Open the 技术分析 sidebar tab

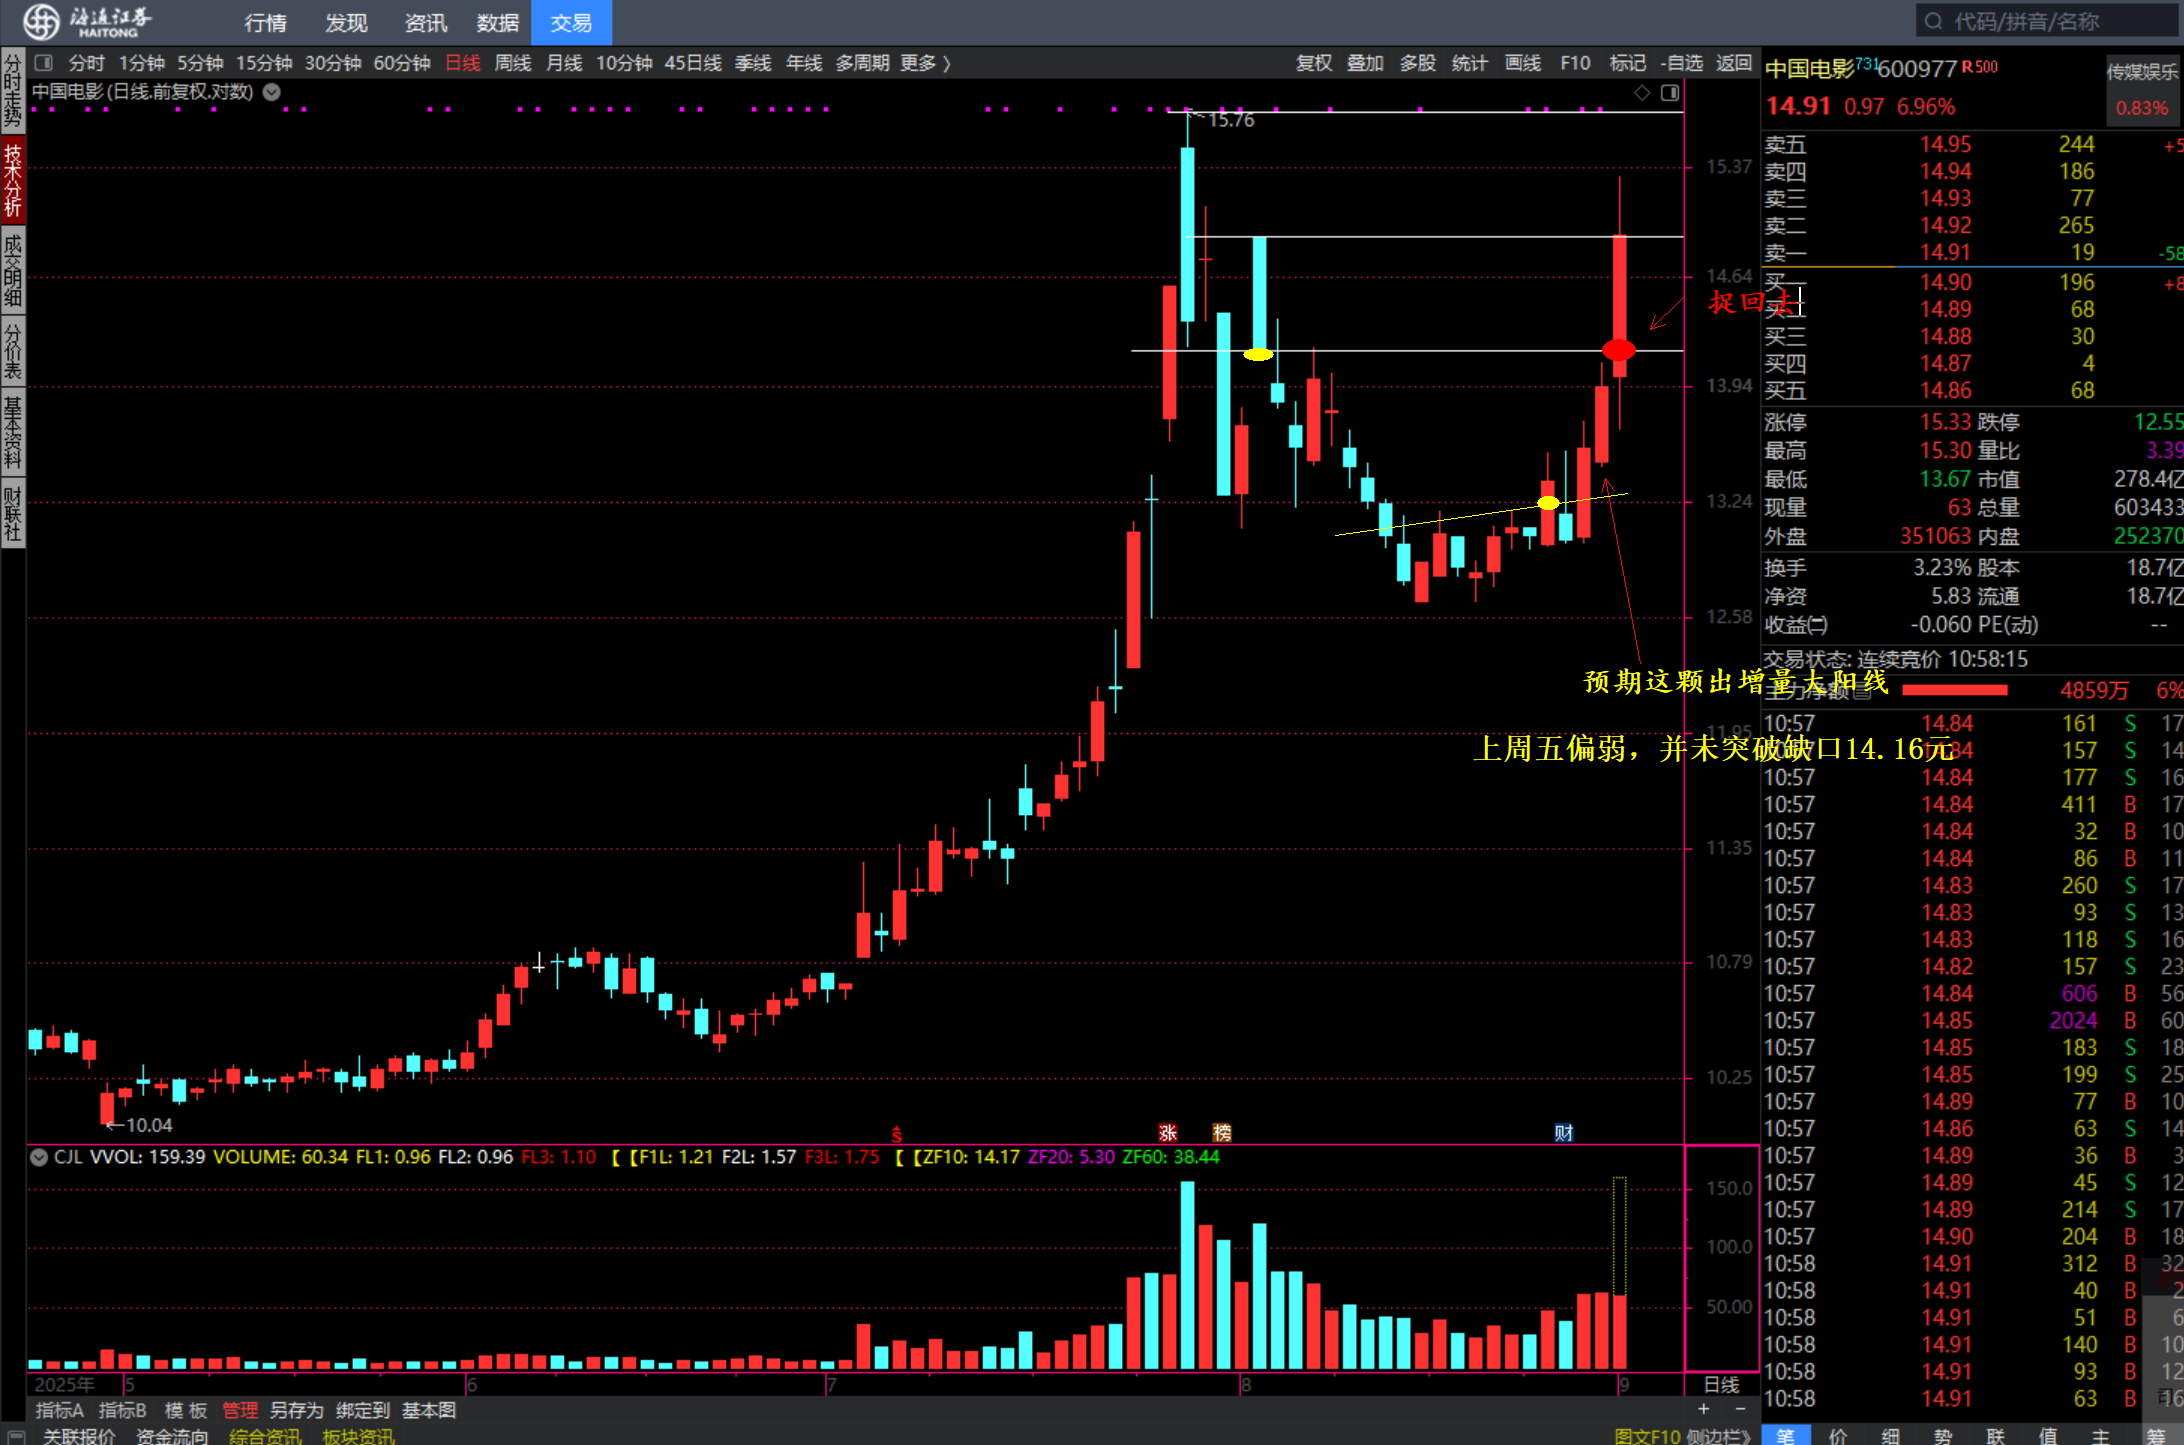click(x=13, y=180)
